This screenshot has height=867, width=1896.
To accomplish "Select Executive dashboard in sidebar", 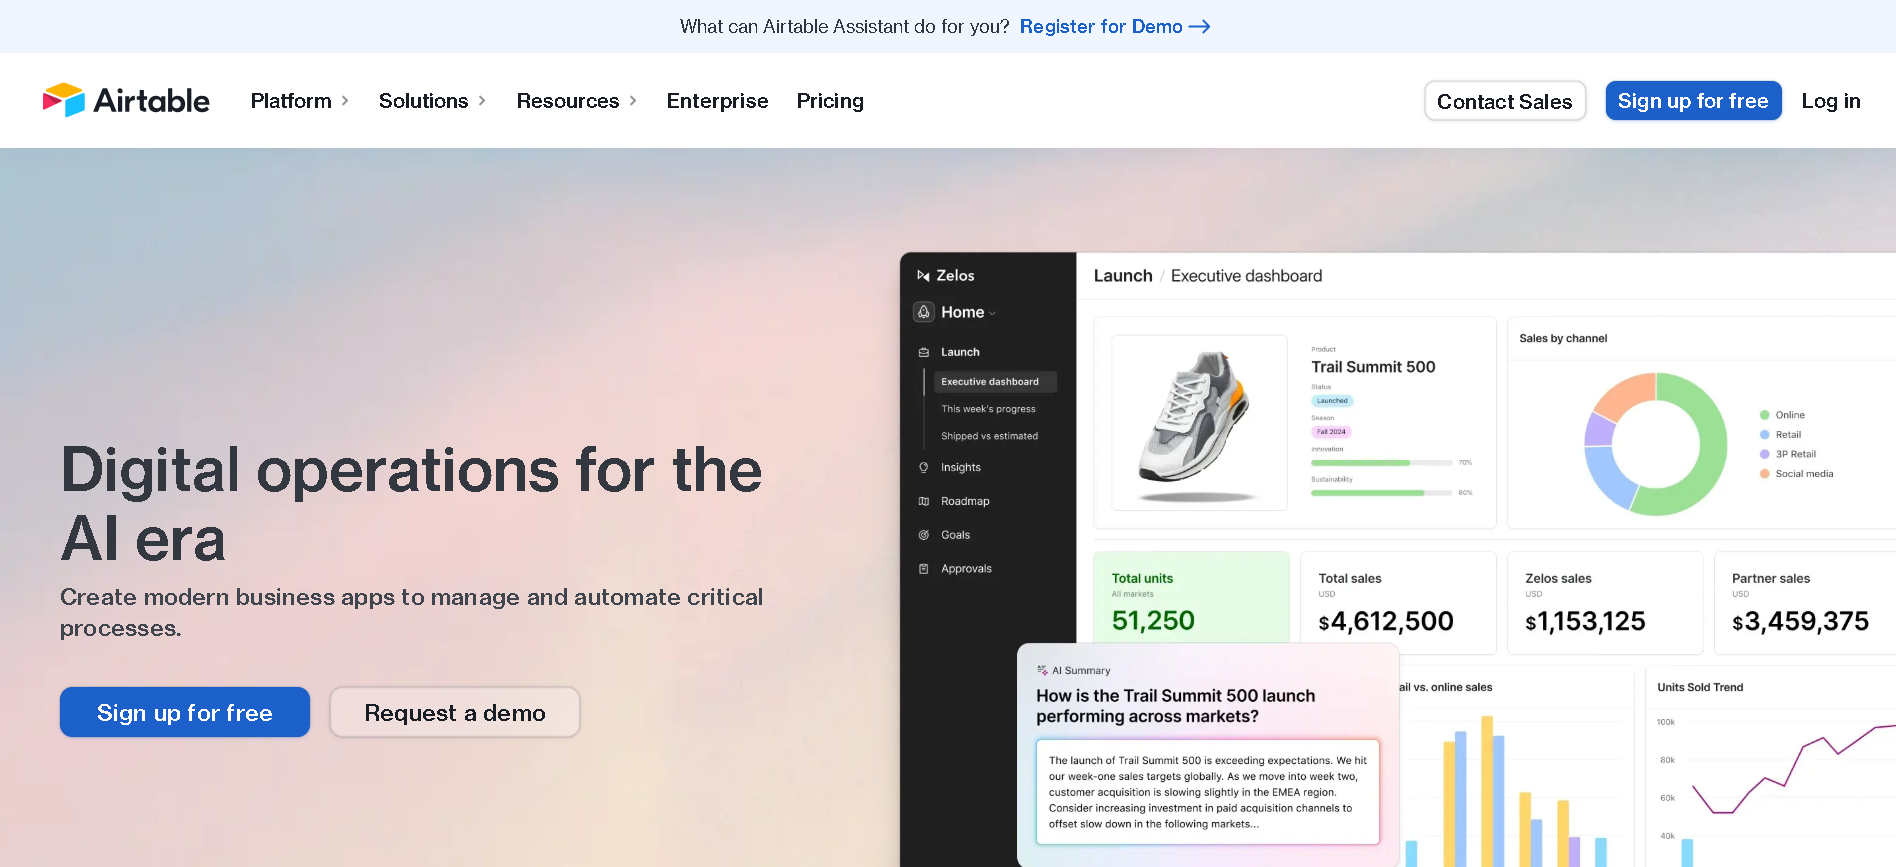I will [995, 382].
